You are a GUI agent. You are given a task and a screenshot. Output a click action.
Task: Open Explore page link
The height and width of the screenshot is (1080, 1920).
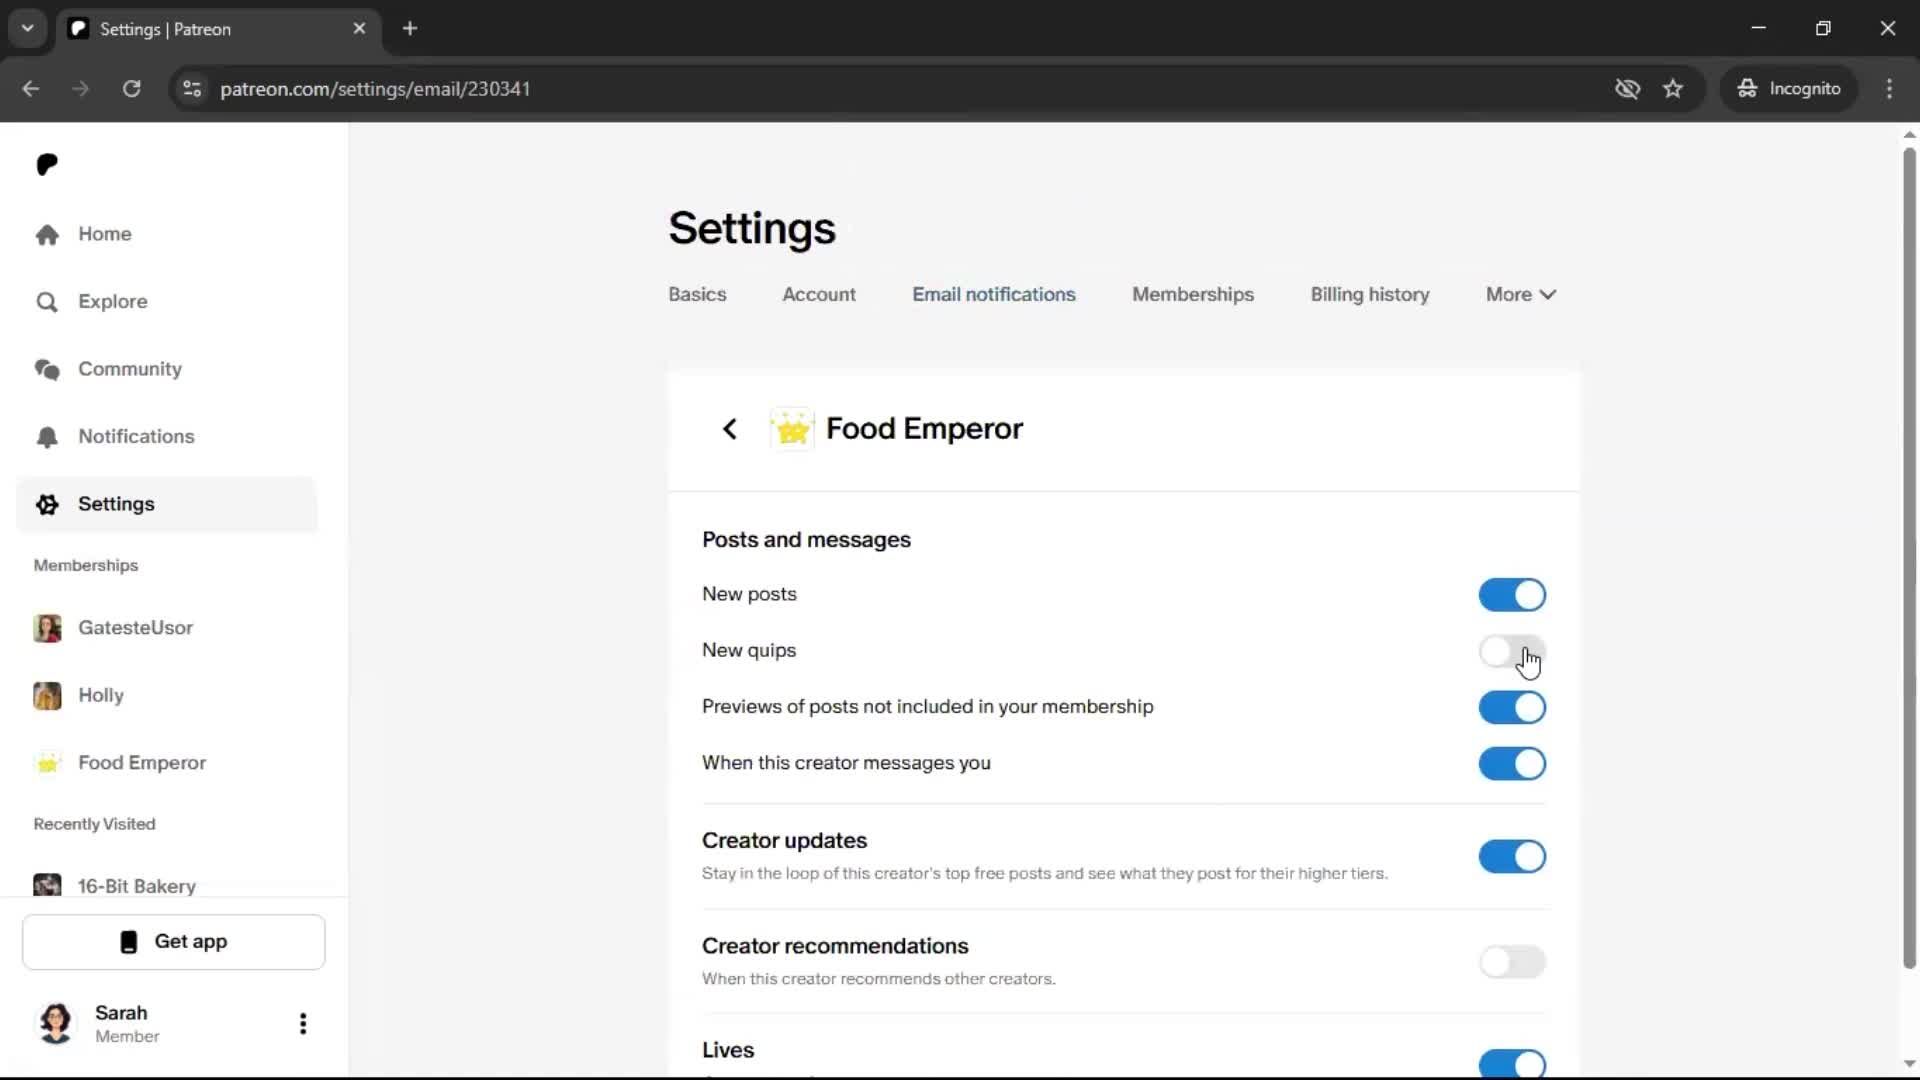click(167, 302)
